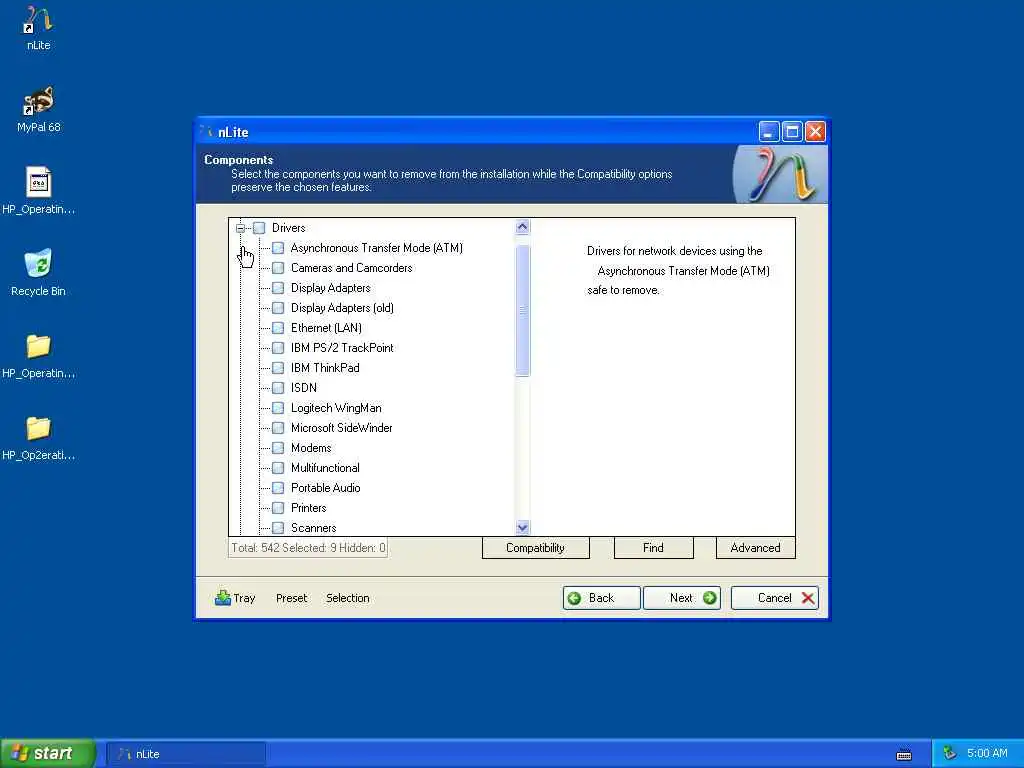Check the Microsoft SideWinder checkbox
1024x768 pixels.
click(278, 428)
